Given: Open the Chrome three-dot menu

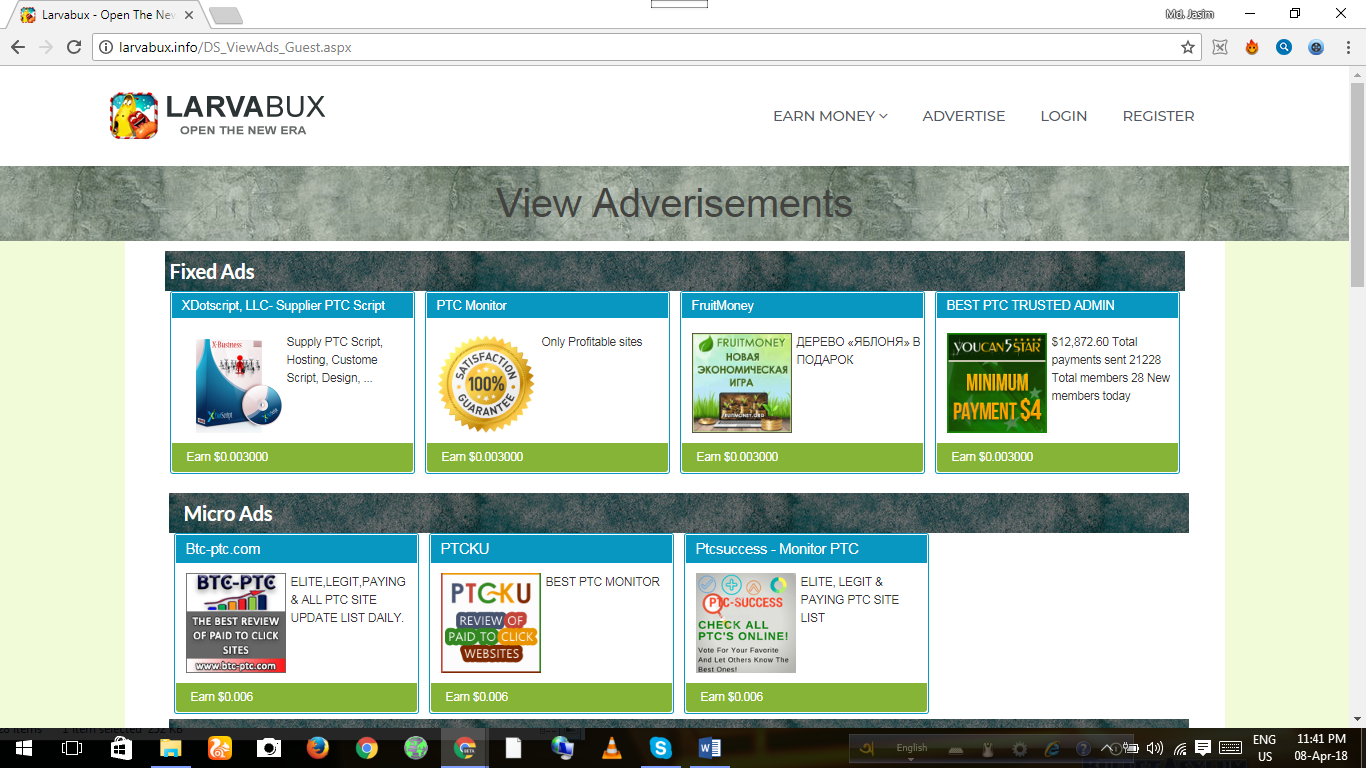Looking at the screenshot, I should pos(1347,47).
